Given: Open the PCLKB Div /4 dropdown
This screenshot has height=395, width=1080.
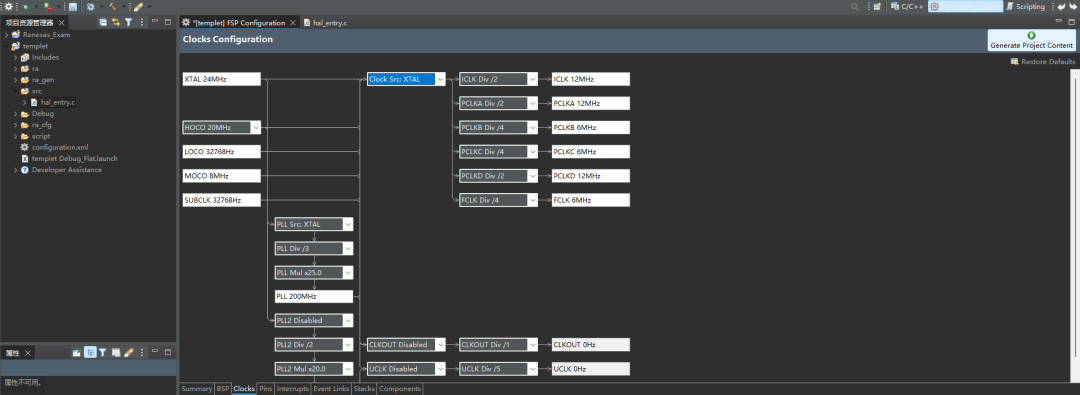Looking at the screenshot, I should [532, 128].
